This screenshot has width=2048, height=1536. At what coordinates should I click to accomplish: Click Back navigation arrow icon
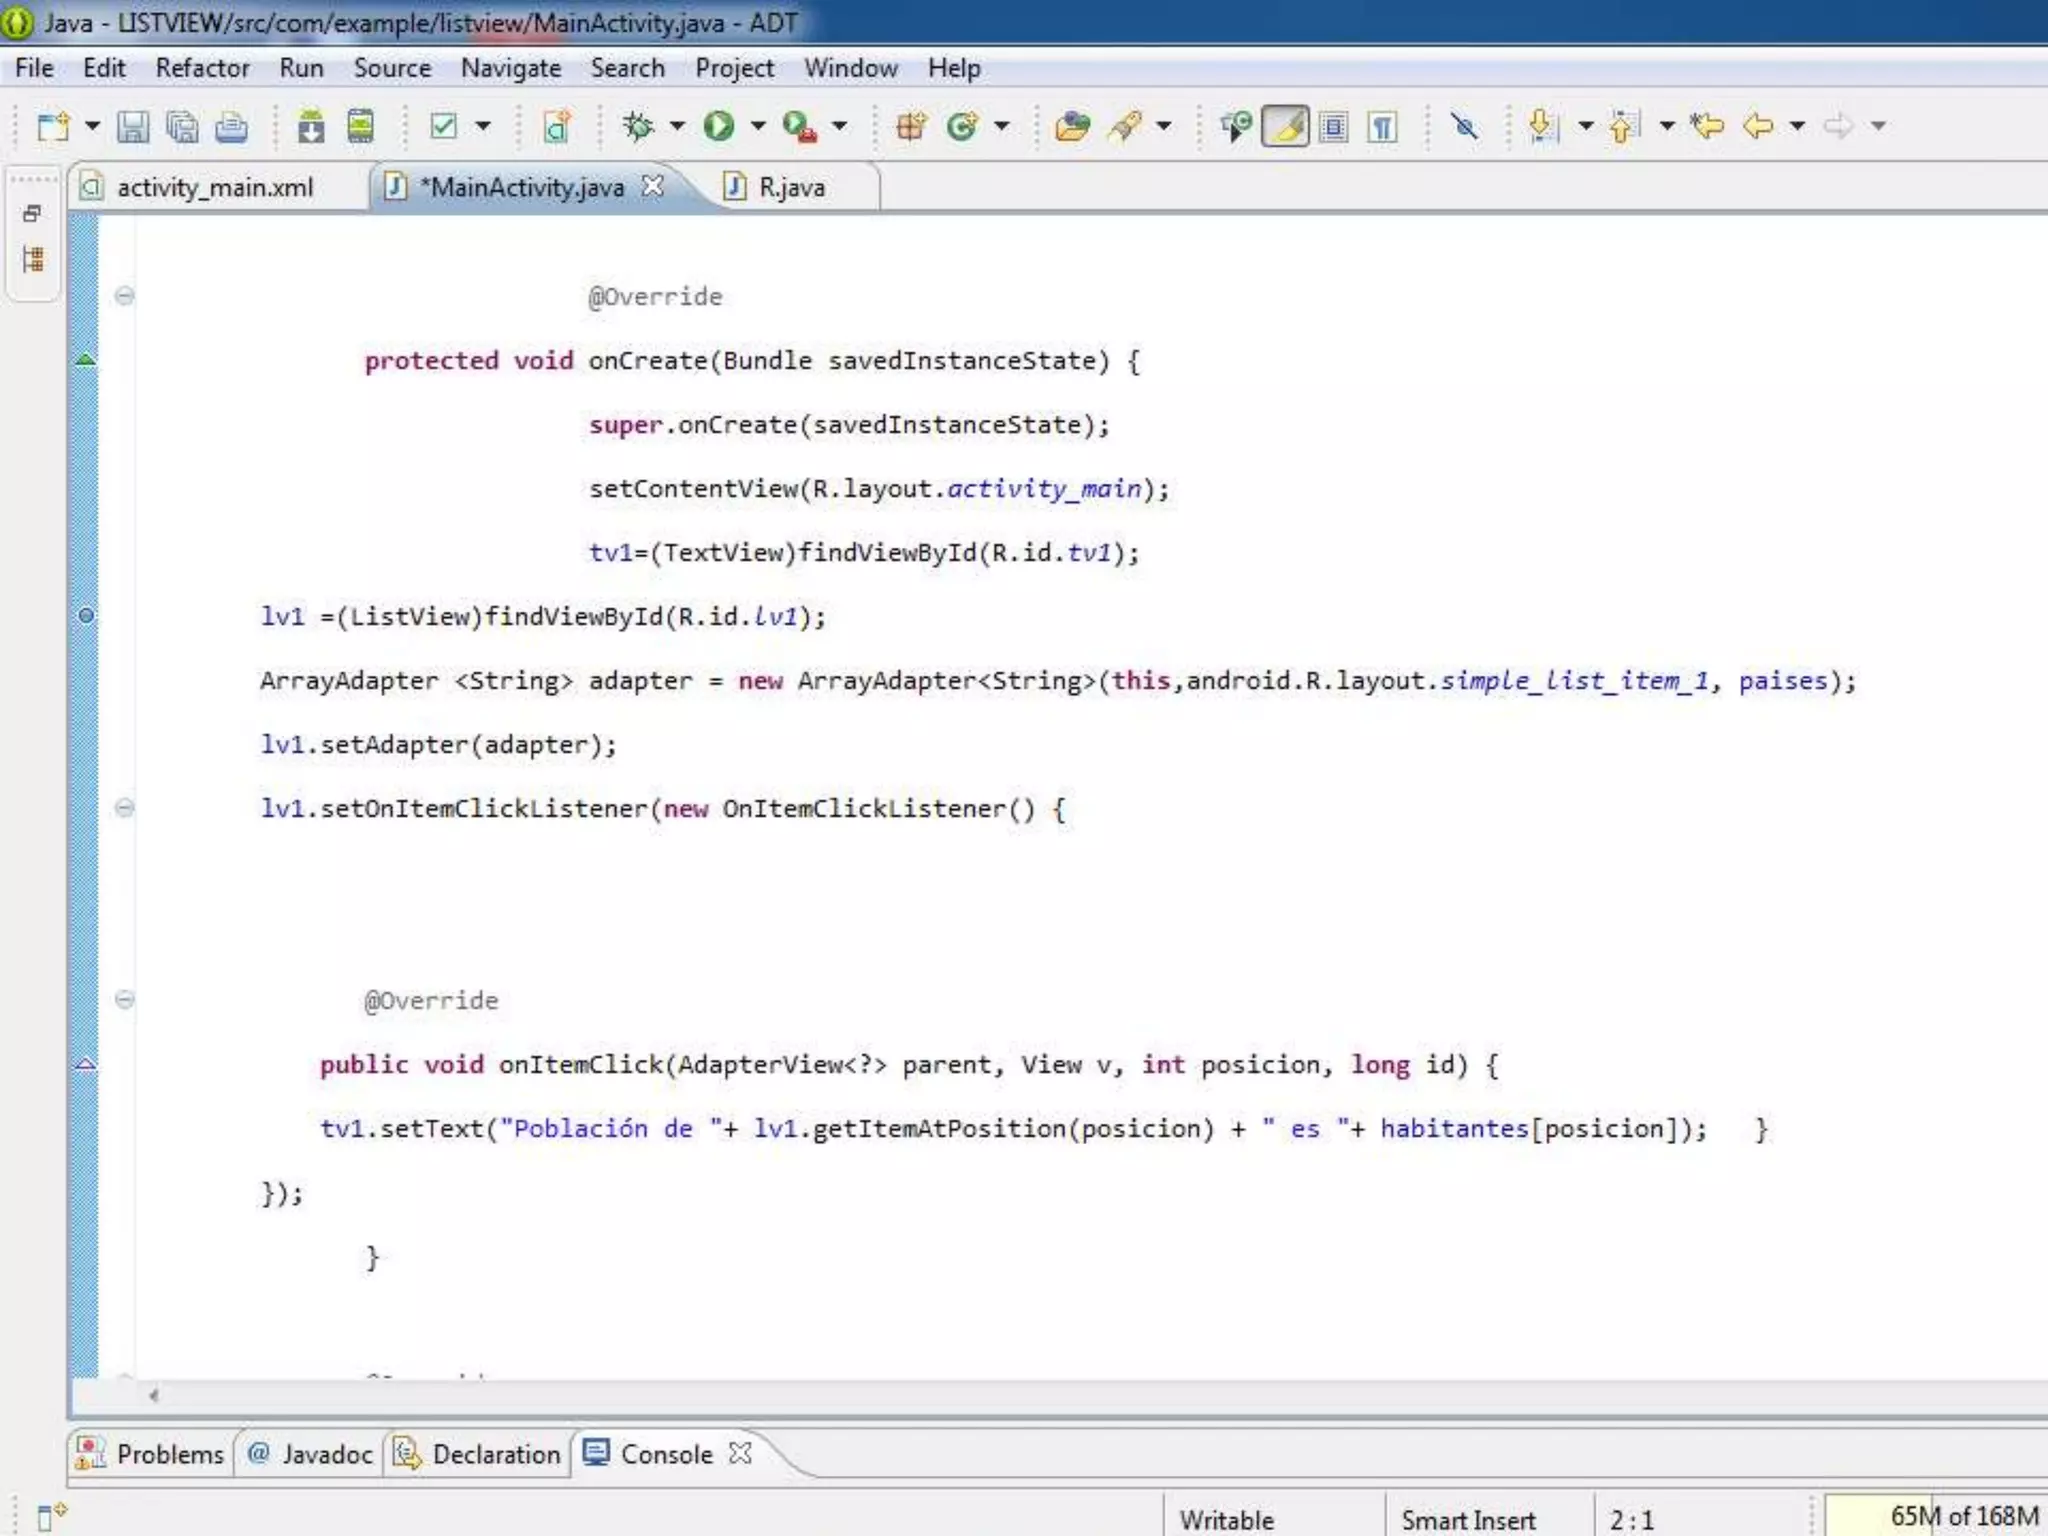[x=1758, y=126]
